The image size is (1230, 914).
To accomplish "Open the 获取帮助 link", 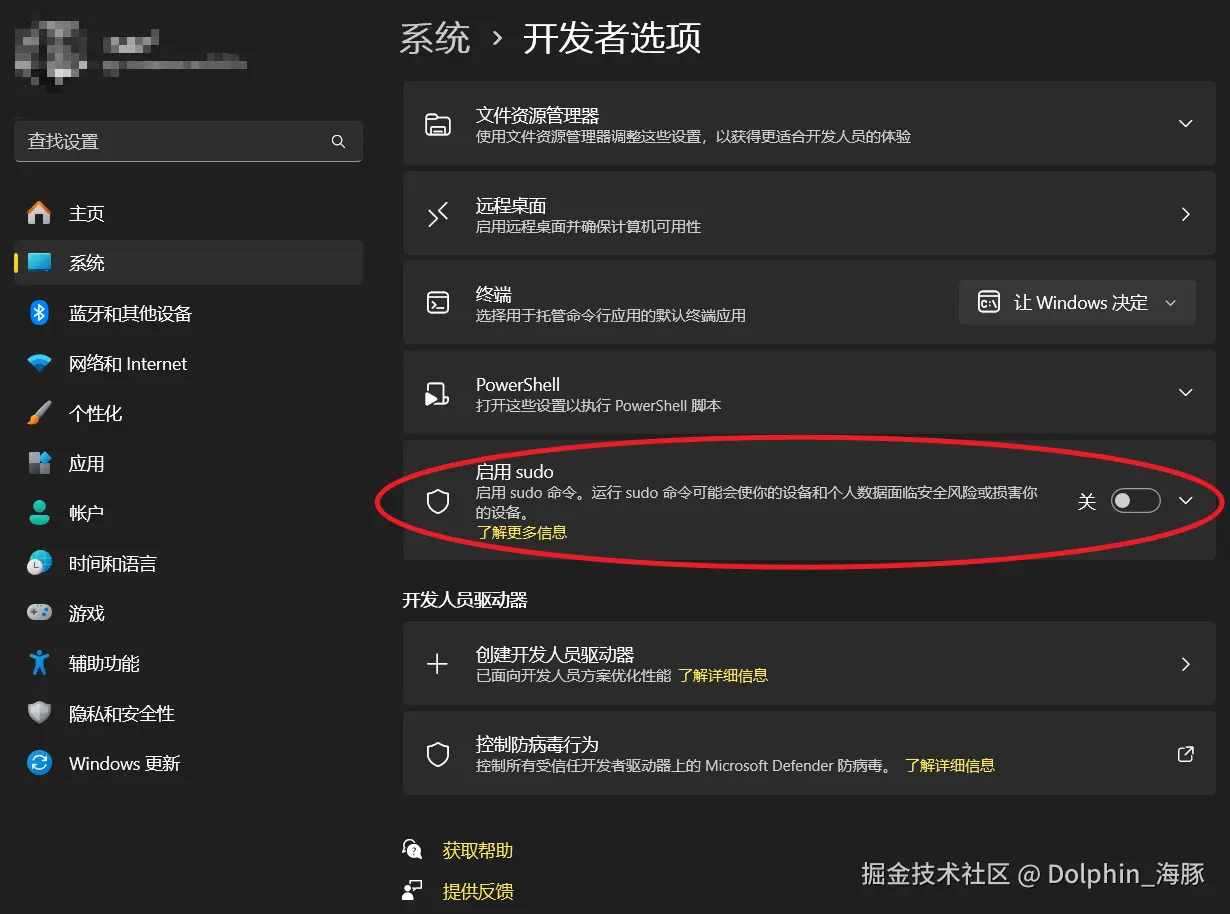I will (478, 850).
